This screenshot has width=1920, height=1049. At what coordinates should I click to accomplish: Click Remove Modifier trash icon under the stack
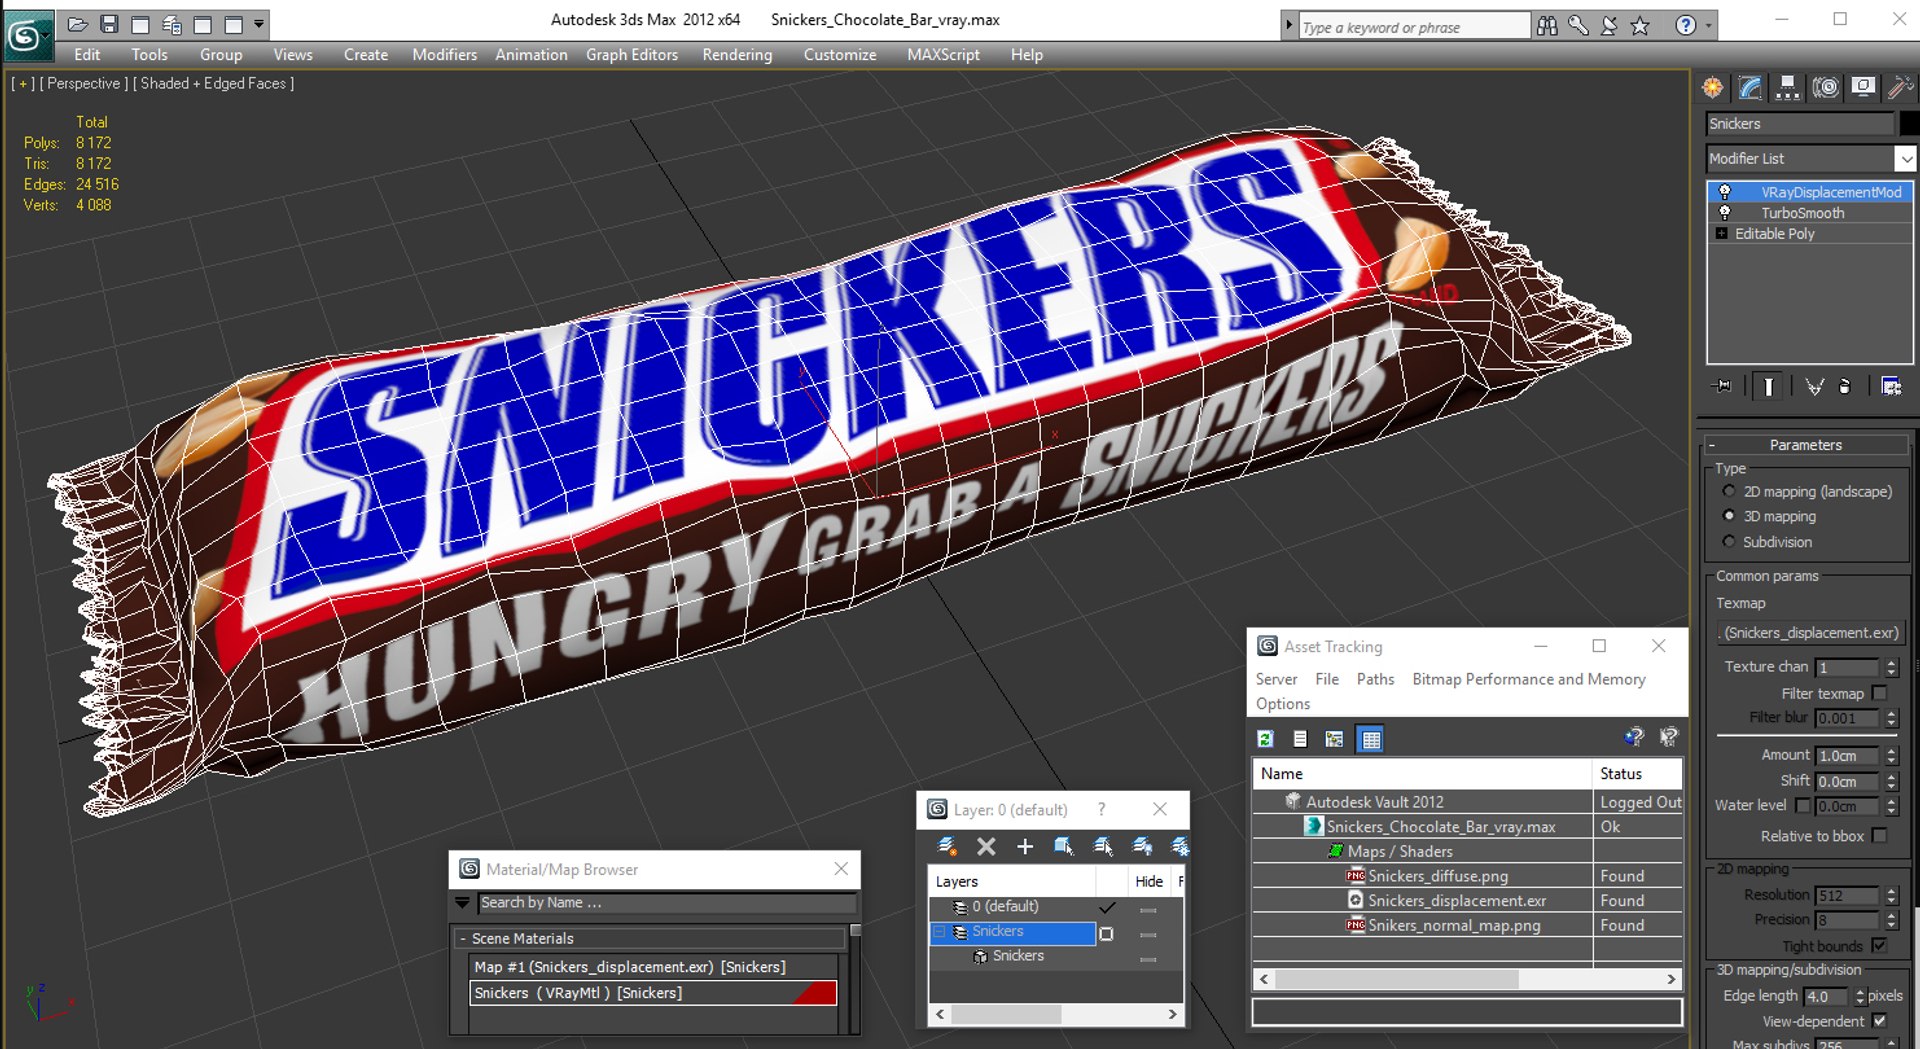1845,386
